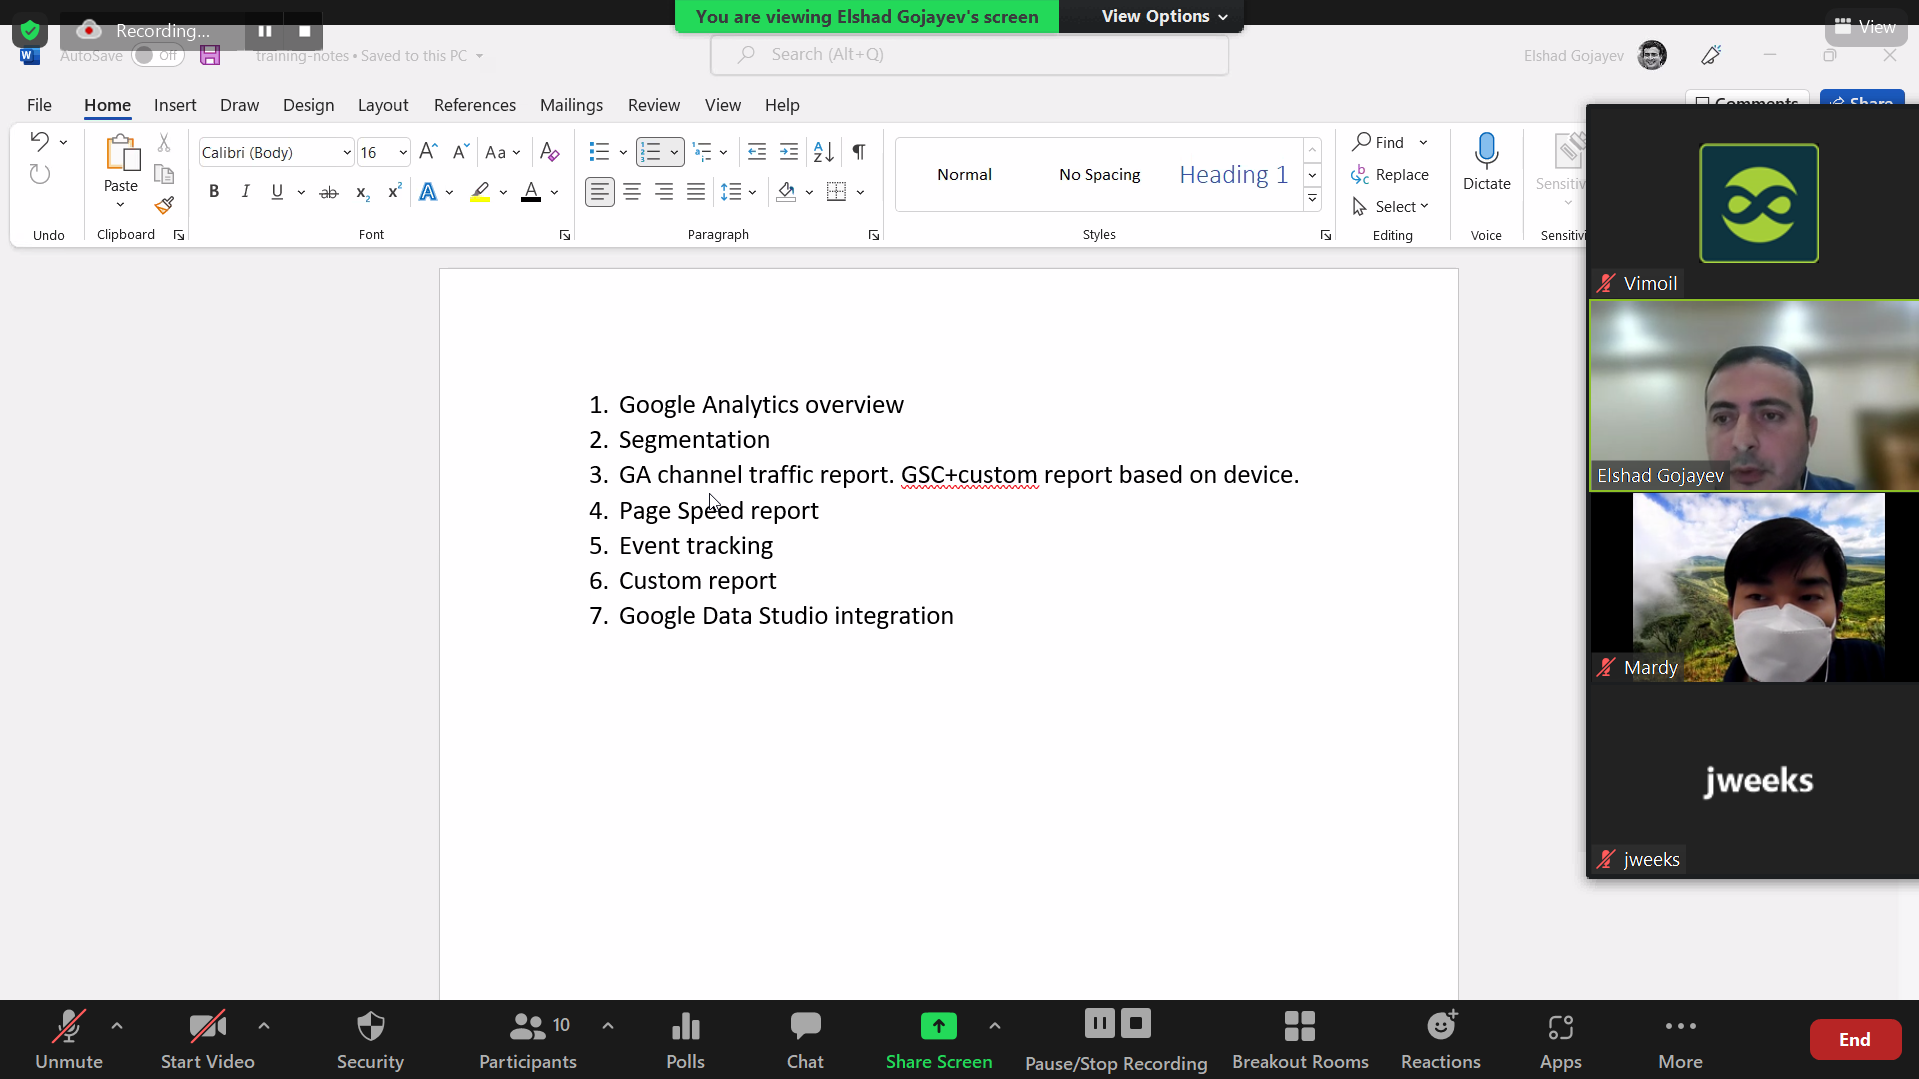1919x1079 pixels.
Task: Click the font color button
Action: click(x=531, y=192)
